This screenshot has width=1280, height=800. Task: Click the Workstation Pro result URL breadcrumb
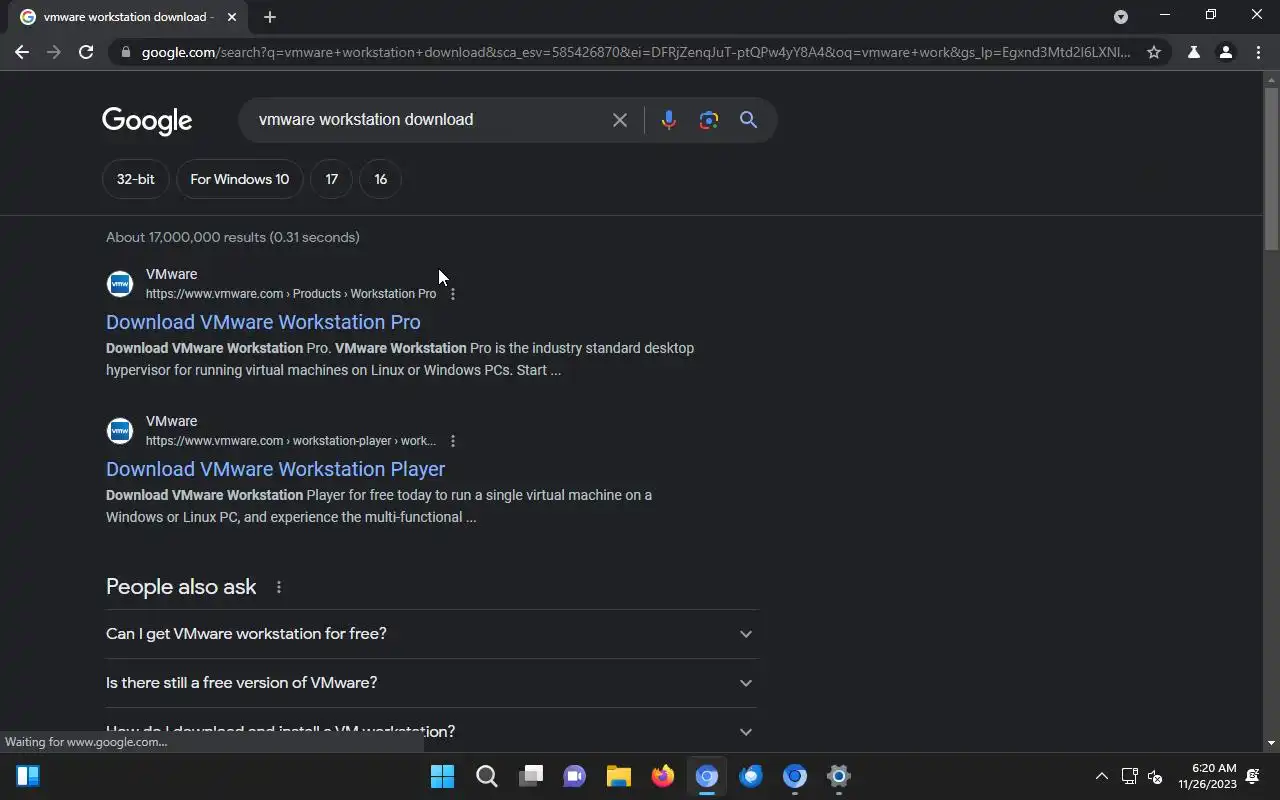(x=291, y=294)
